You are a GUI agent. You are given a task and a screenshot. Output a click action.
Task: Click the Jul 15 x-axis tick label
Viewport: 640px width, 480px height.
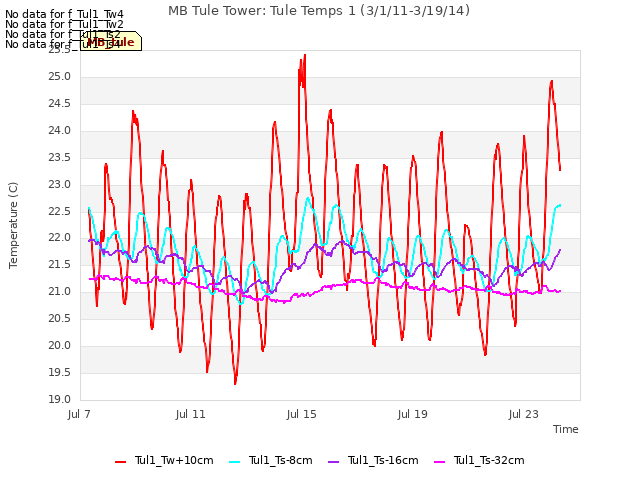301,414
